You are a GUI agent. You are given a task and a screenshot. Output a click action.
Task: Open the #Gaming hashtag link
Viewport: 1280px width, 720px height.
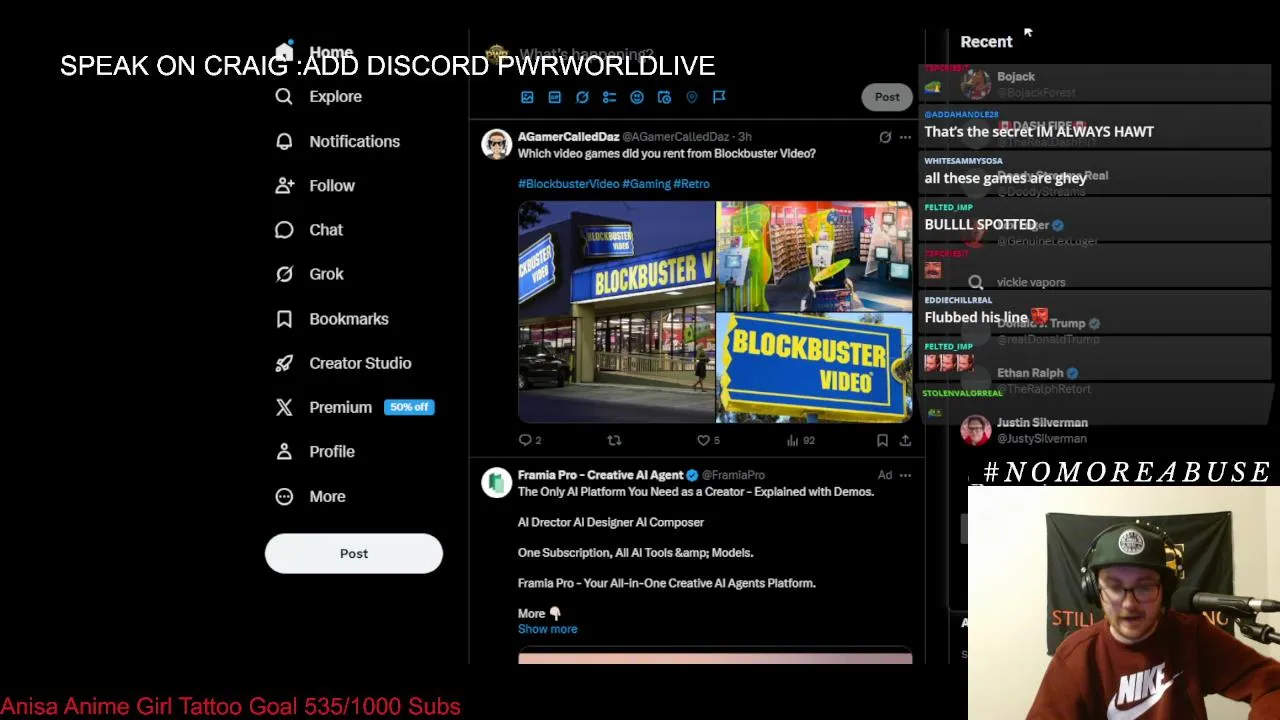tap(646, 184)
